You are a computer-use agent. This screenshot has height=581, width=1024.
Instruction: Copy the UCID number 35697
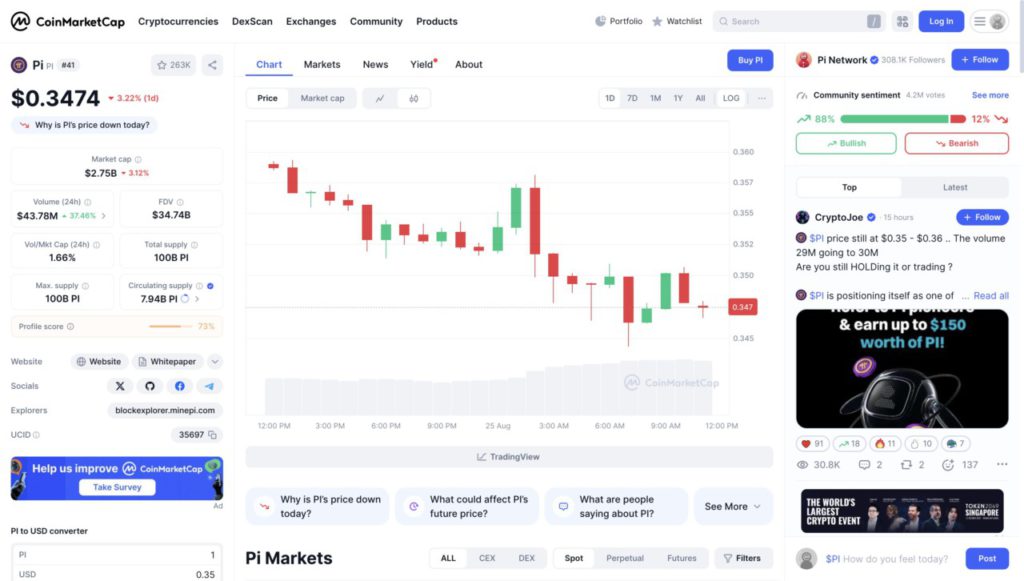coord(214,435)
